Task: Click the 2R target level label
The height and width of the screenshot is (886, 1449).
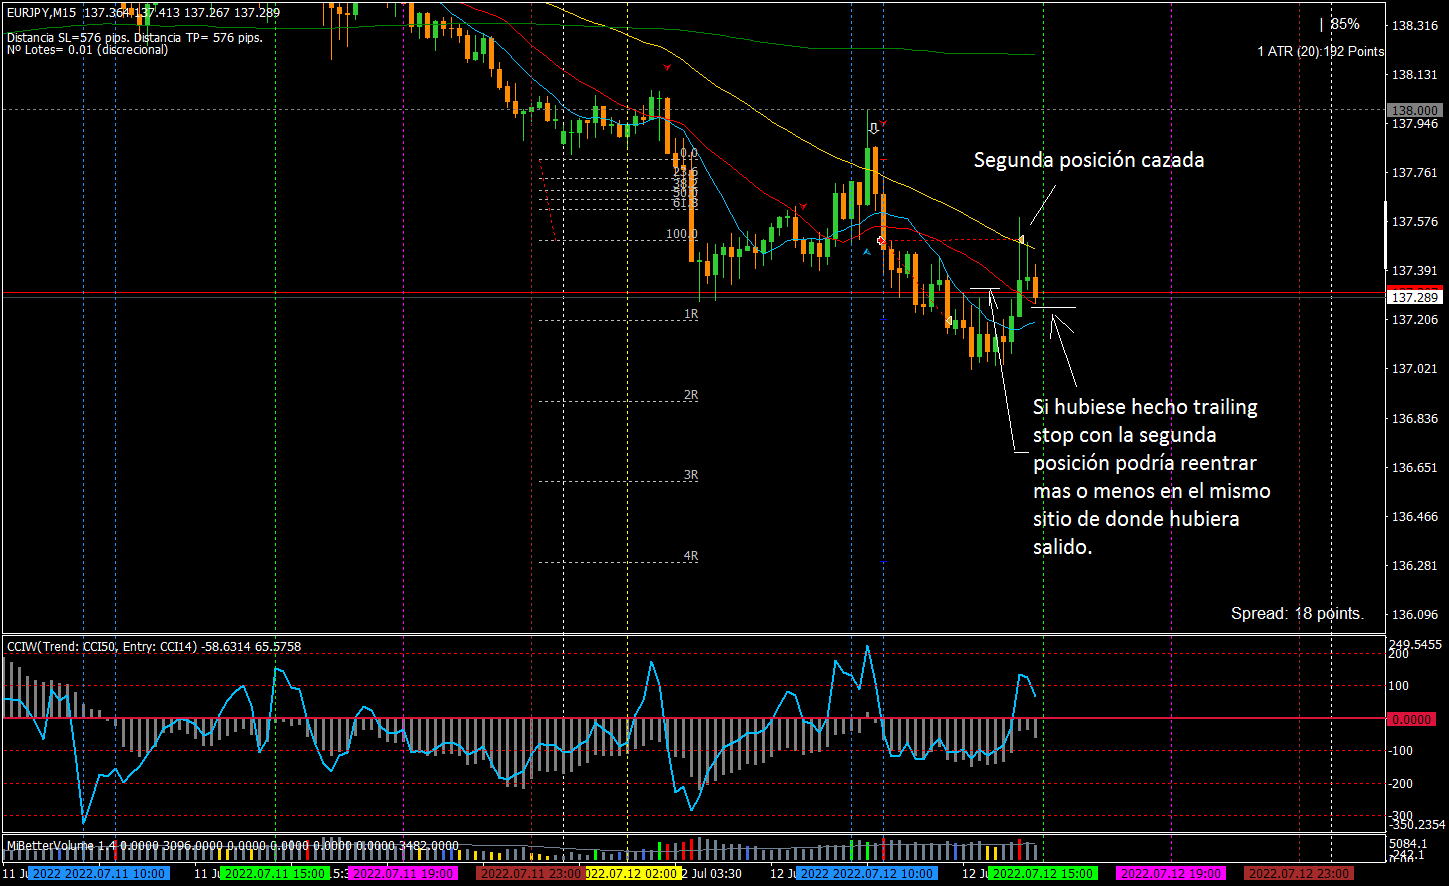Action: [691, 395]
